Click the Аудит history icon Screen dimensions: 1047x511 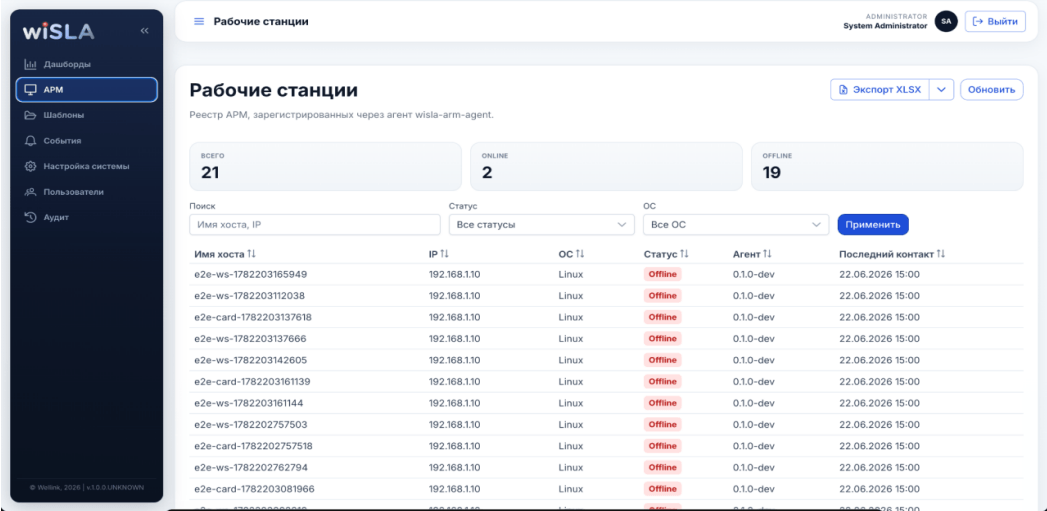pos(30,217)
